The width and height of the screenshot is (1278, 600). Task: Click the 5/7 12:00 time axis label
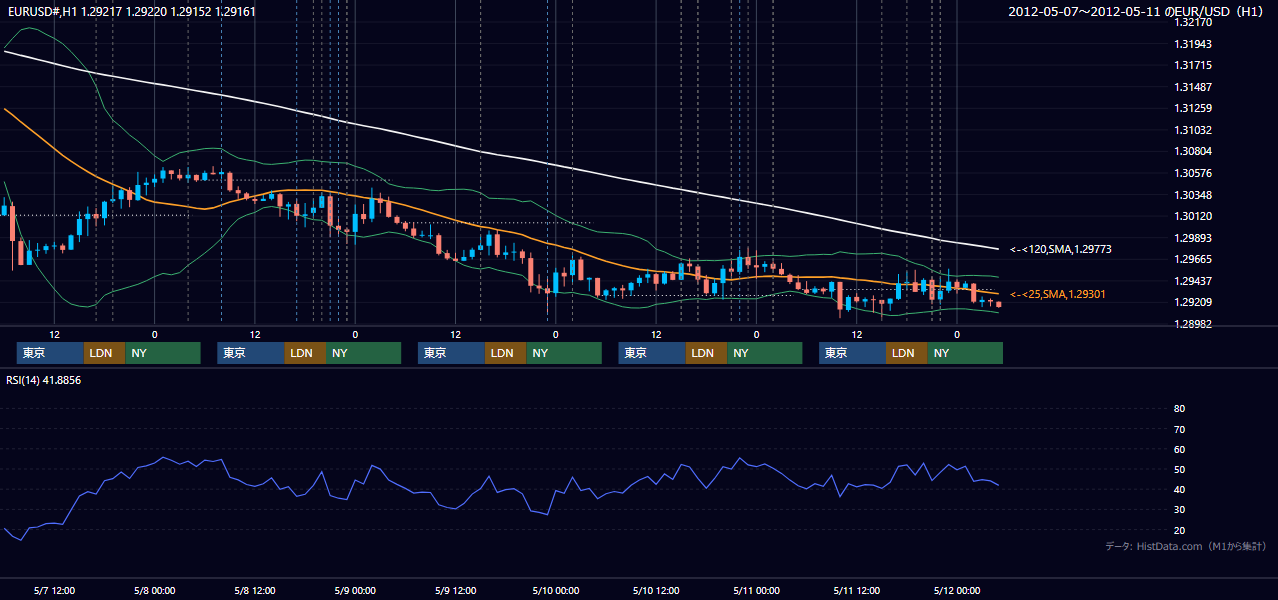54,590
